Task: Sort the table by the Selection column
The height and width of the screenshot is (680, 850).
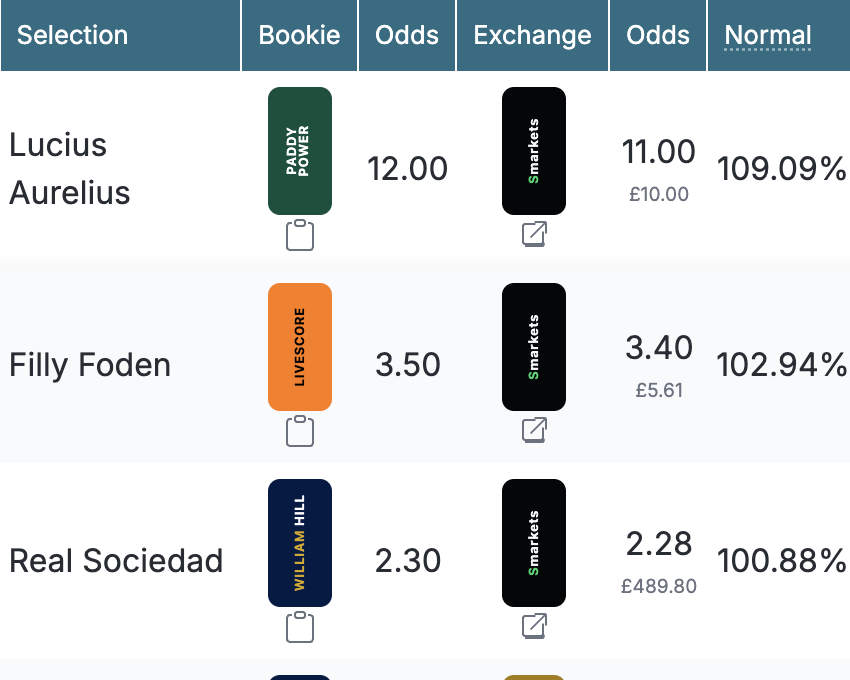Action: pyautogui.click(x=72, y=35)
